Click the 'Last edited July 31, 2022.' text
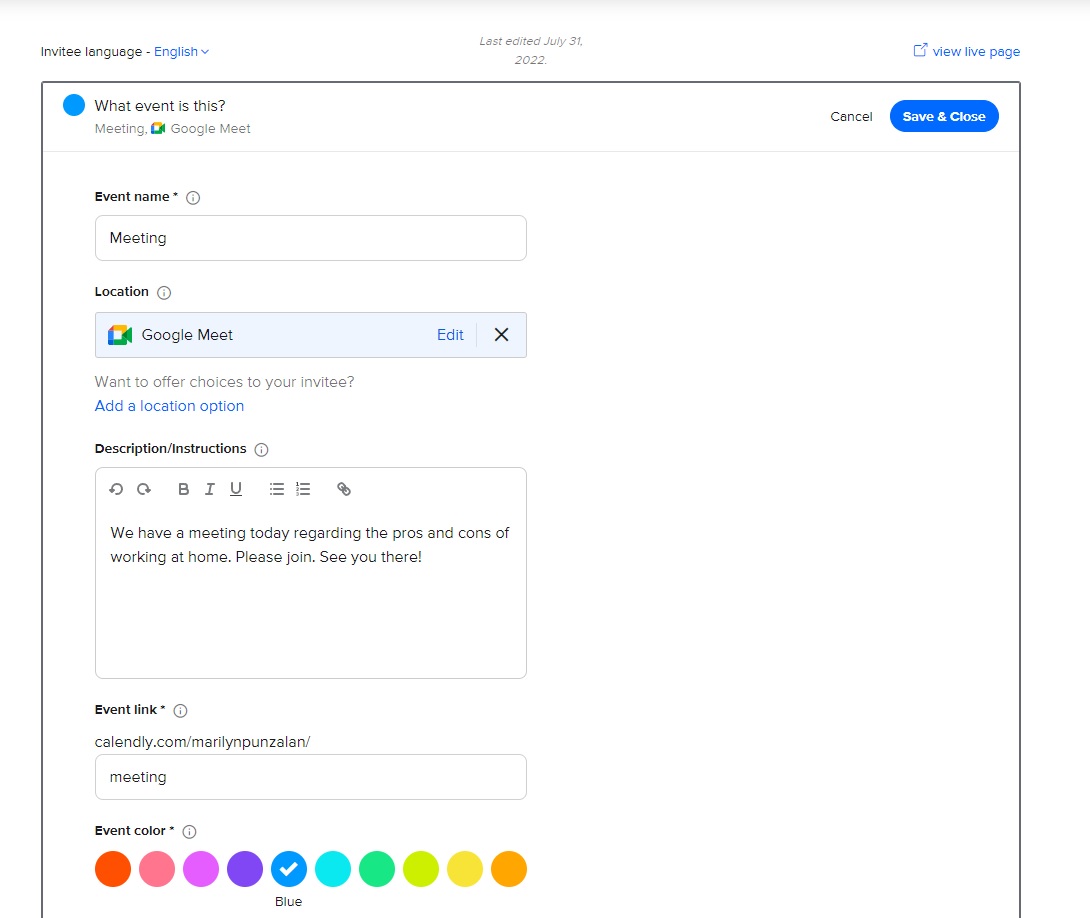The image size is (1090, 918). click(x=531, y=51)
